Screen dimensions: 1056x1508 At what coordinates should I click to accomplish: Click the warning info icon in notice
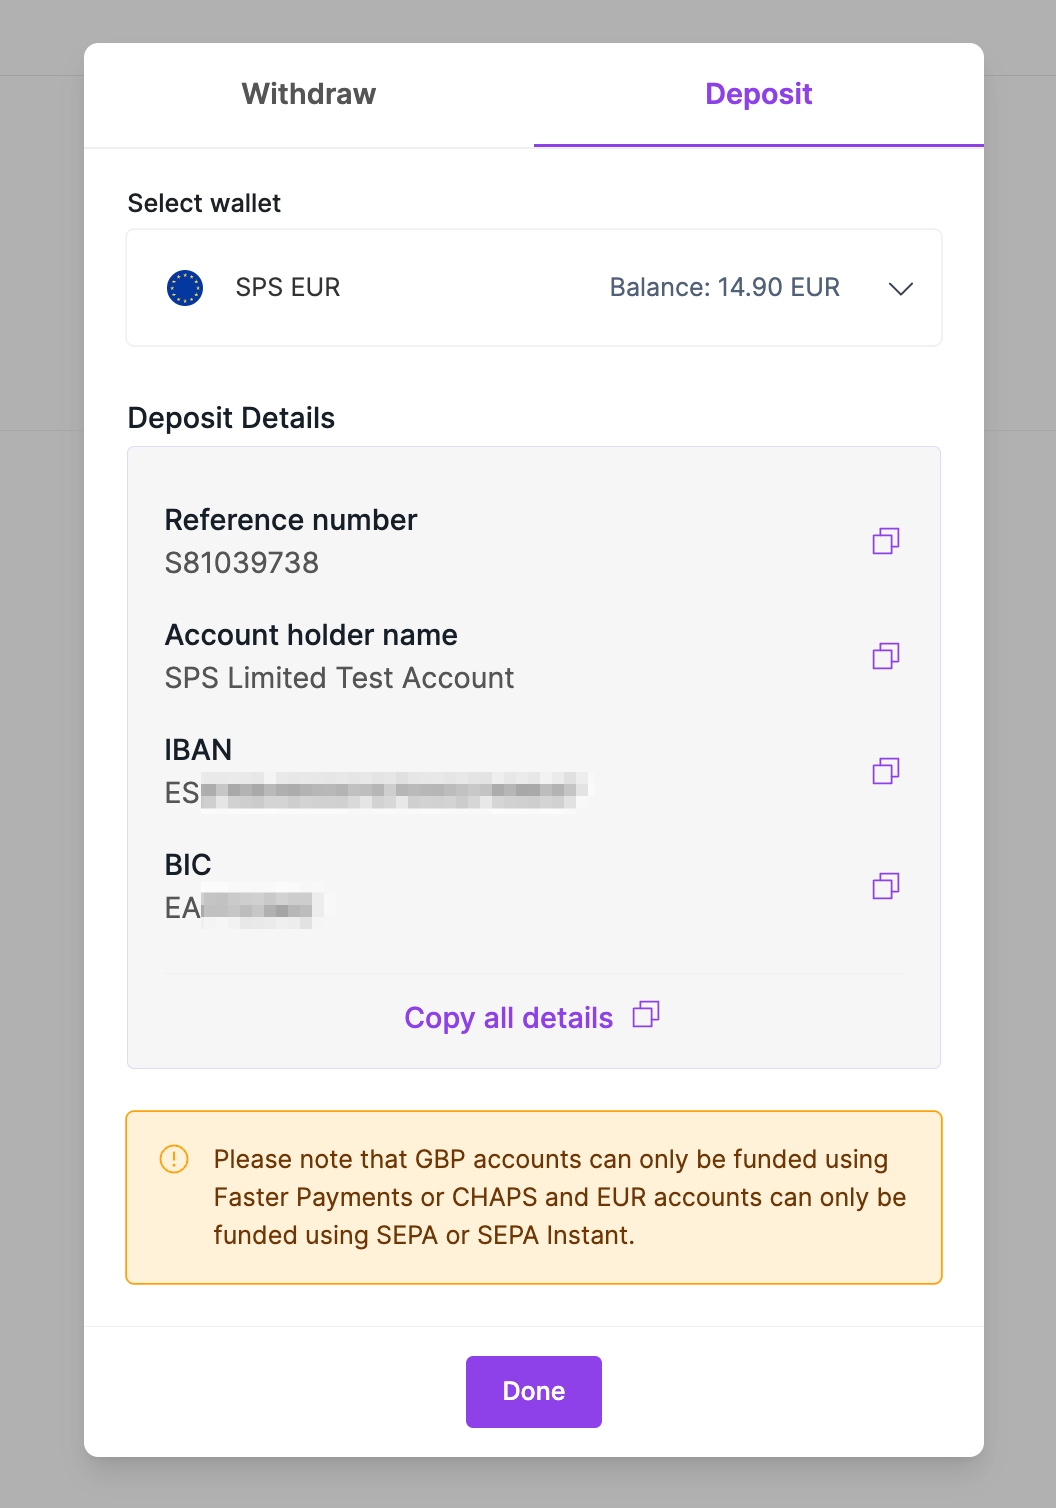174,1159
